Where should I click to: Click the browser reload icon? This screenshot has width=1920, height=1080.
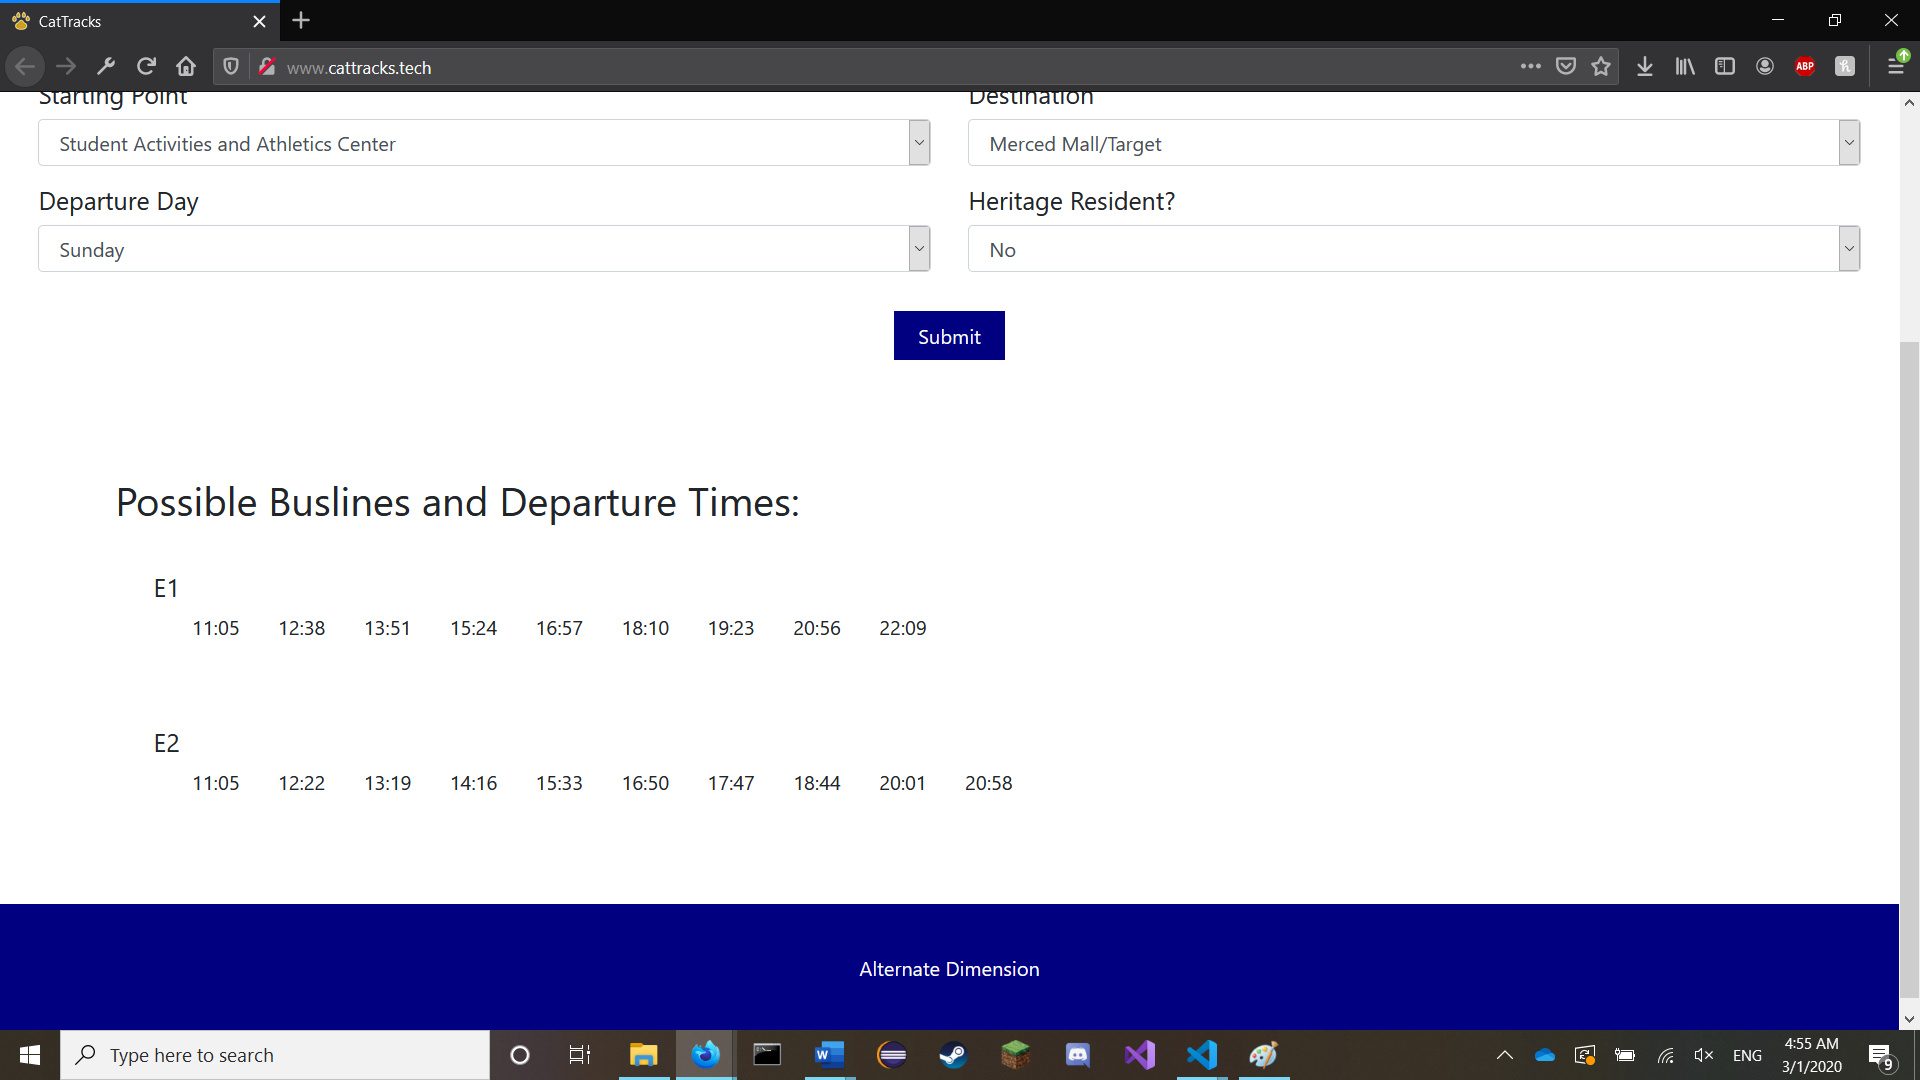pyautogui.click(x=146, y=66)
